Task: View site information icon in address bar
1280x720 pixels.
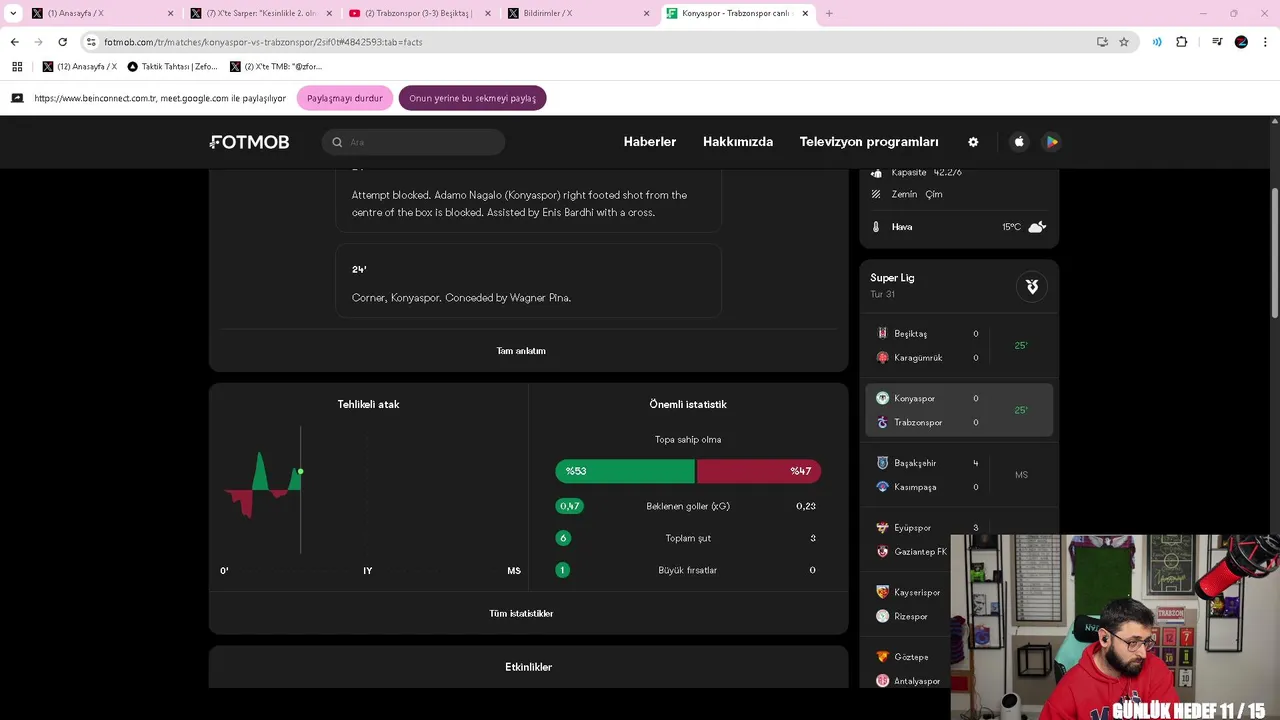Action: tap(91, 42)
